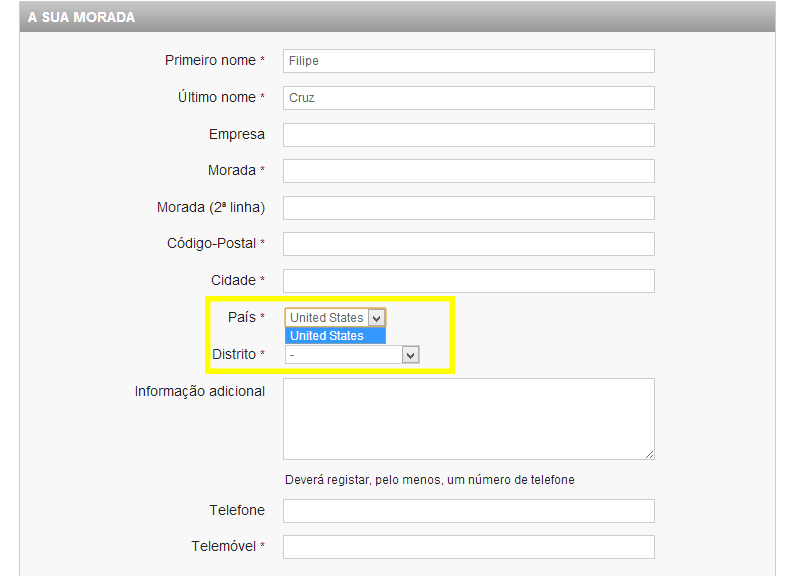Click the Código-Postal label text

pos(212,243)
